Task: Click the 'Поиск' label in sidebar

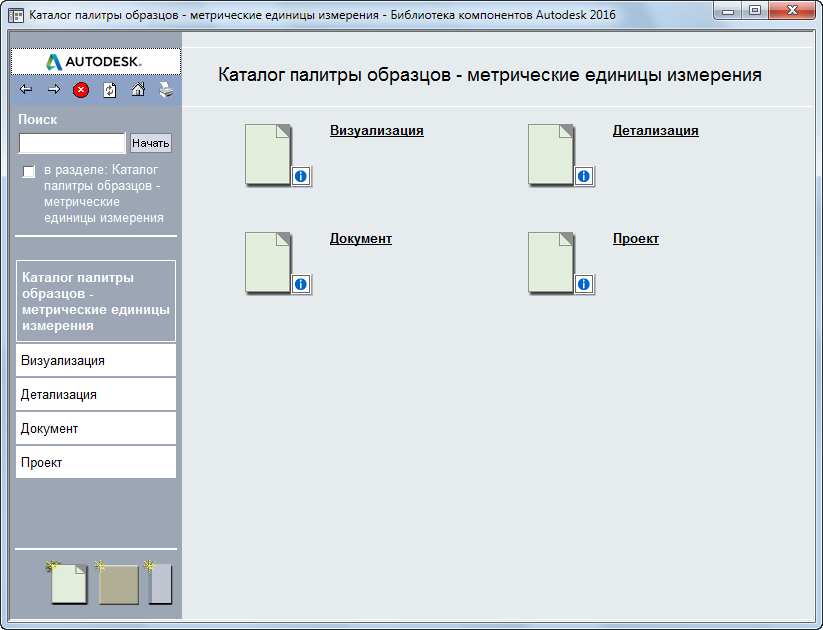Action: [x=38, y=119]
